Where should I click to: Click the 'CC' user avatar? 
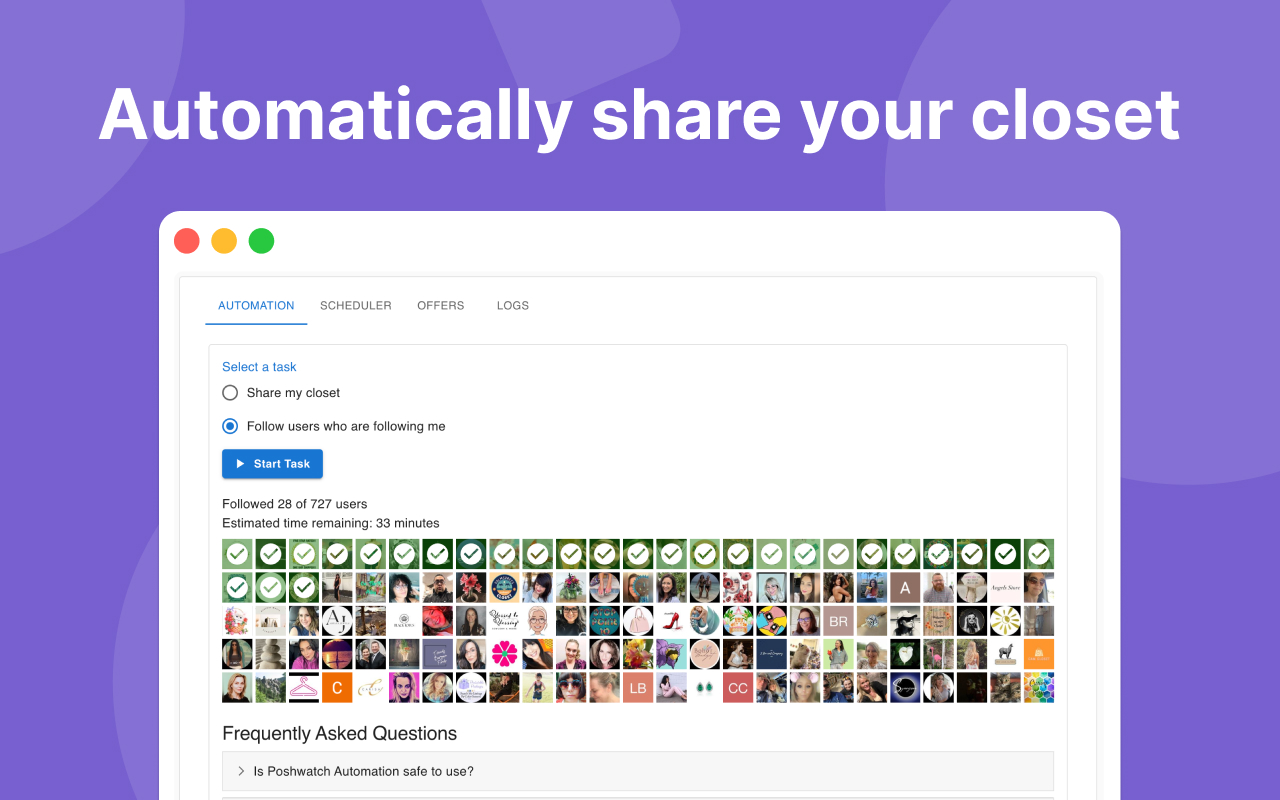(737, 687)
